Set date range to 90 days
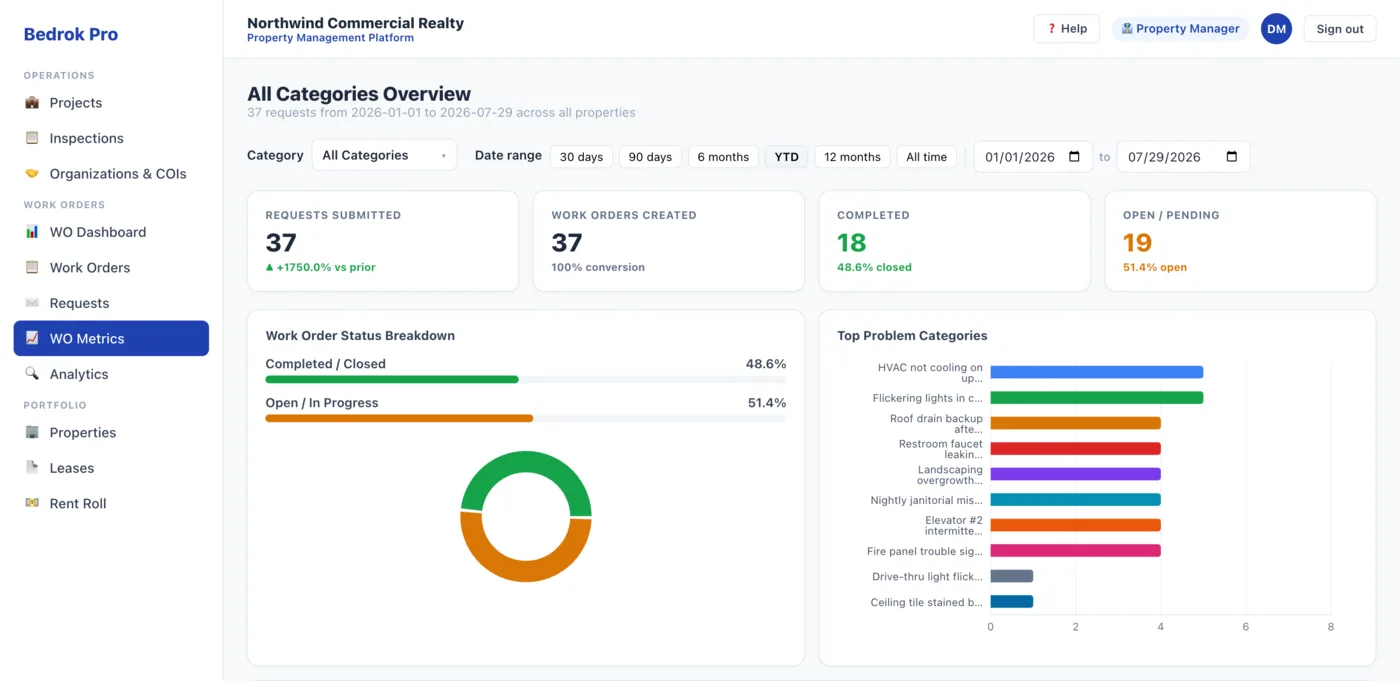This screenshot has height=681, width=1400. 650,157
